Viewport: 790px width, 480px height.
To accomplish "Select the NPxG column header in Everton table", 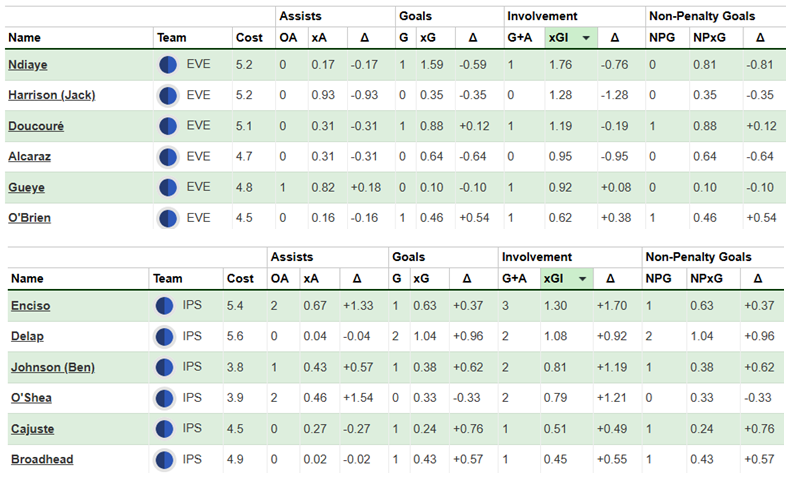I will 709,37.
